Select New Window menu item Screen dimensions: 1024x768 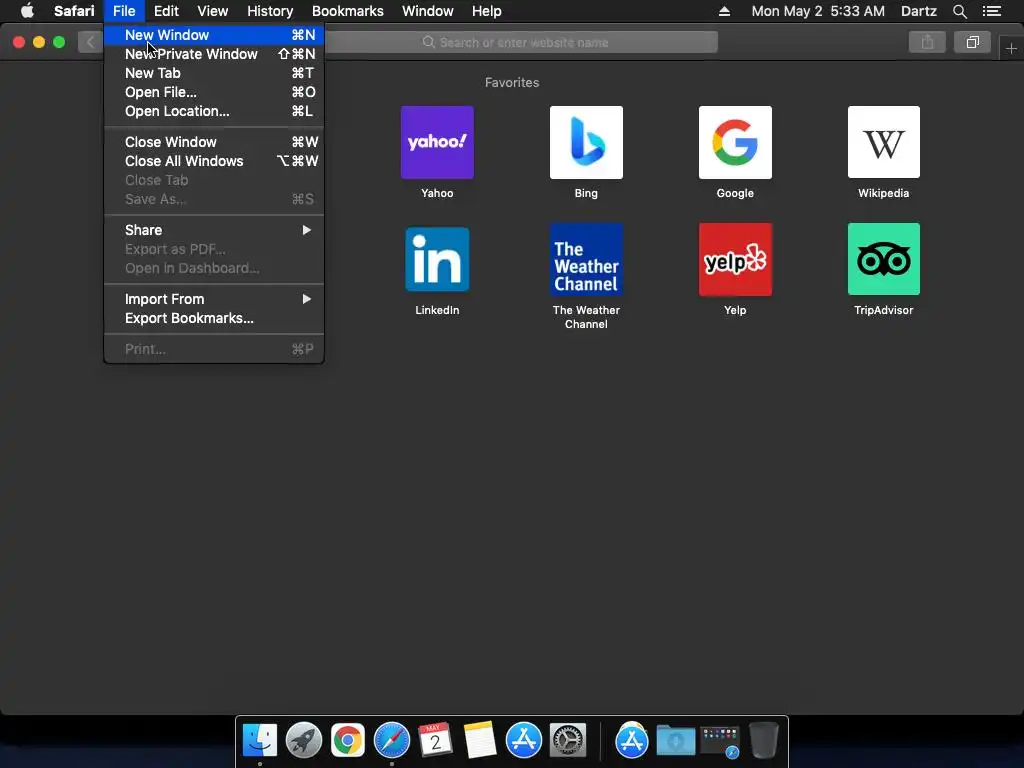214,35
